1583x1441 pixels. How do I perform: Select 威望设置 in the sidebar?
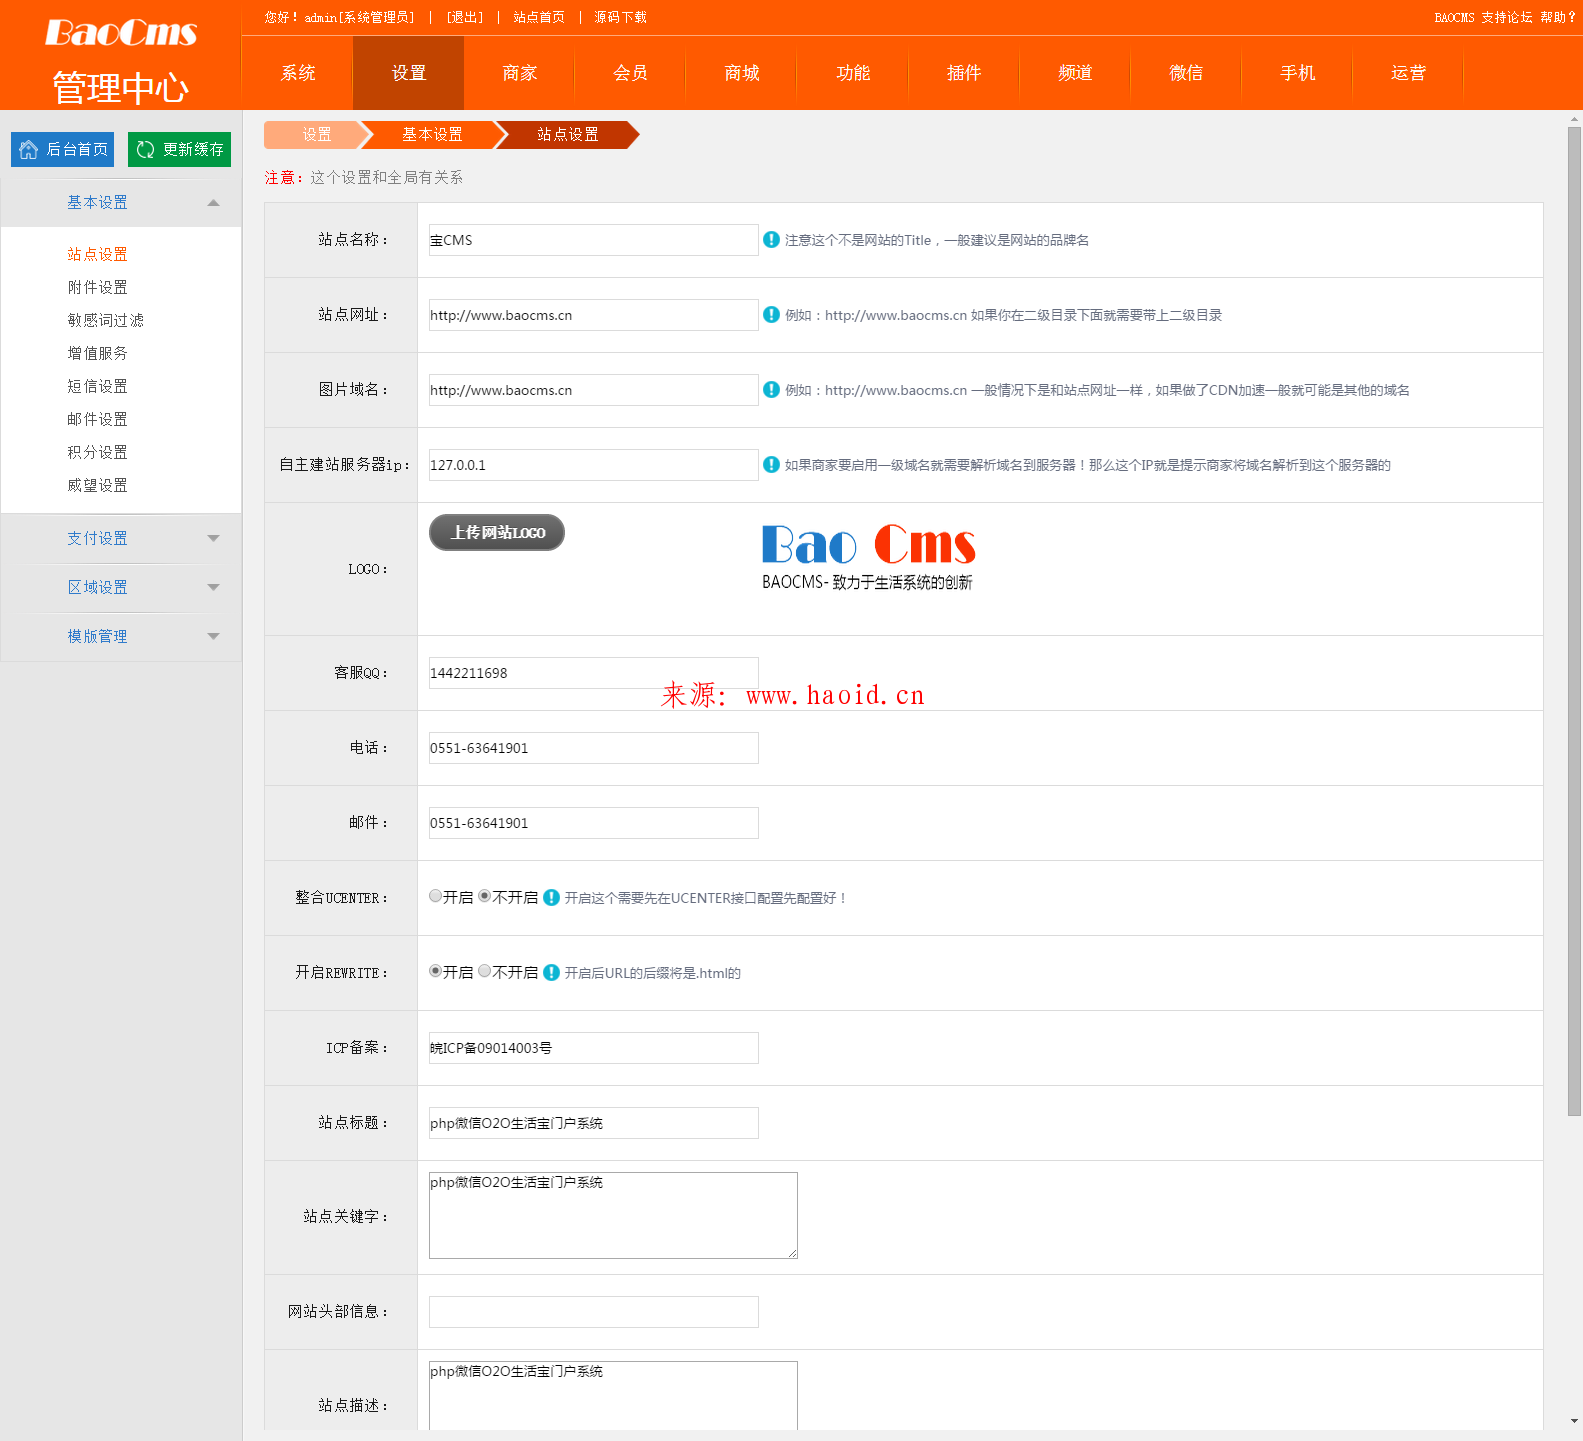point(97,485)
